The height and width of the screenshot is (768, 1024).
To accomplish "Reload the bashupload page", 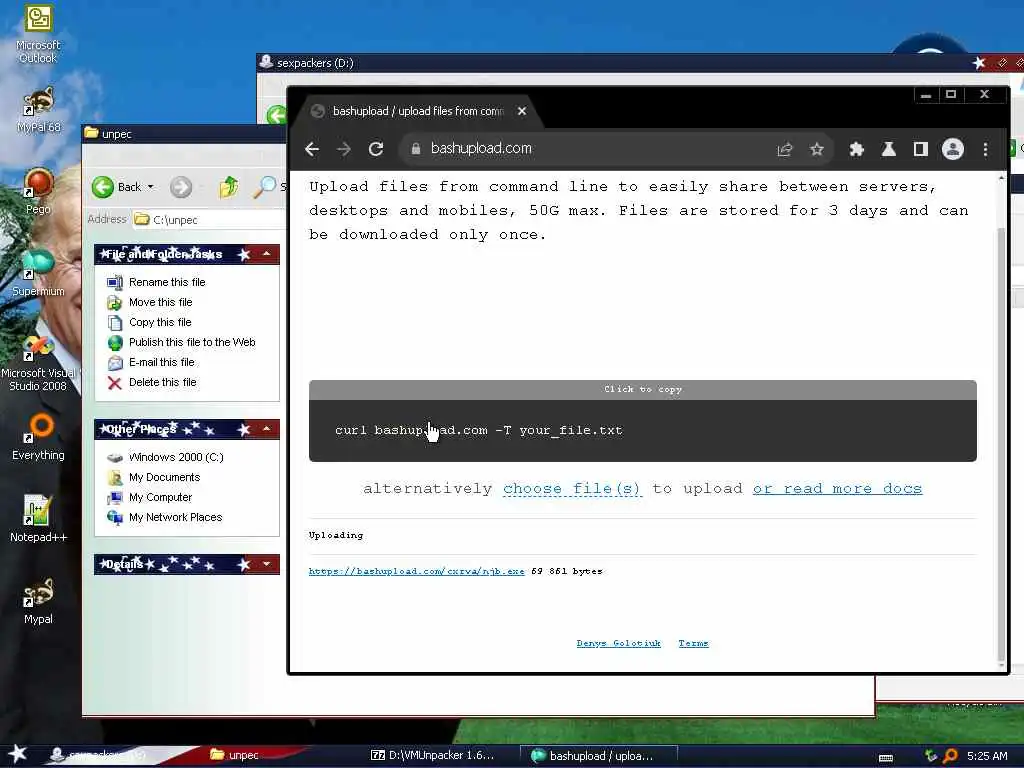I will coord(376,149).
